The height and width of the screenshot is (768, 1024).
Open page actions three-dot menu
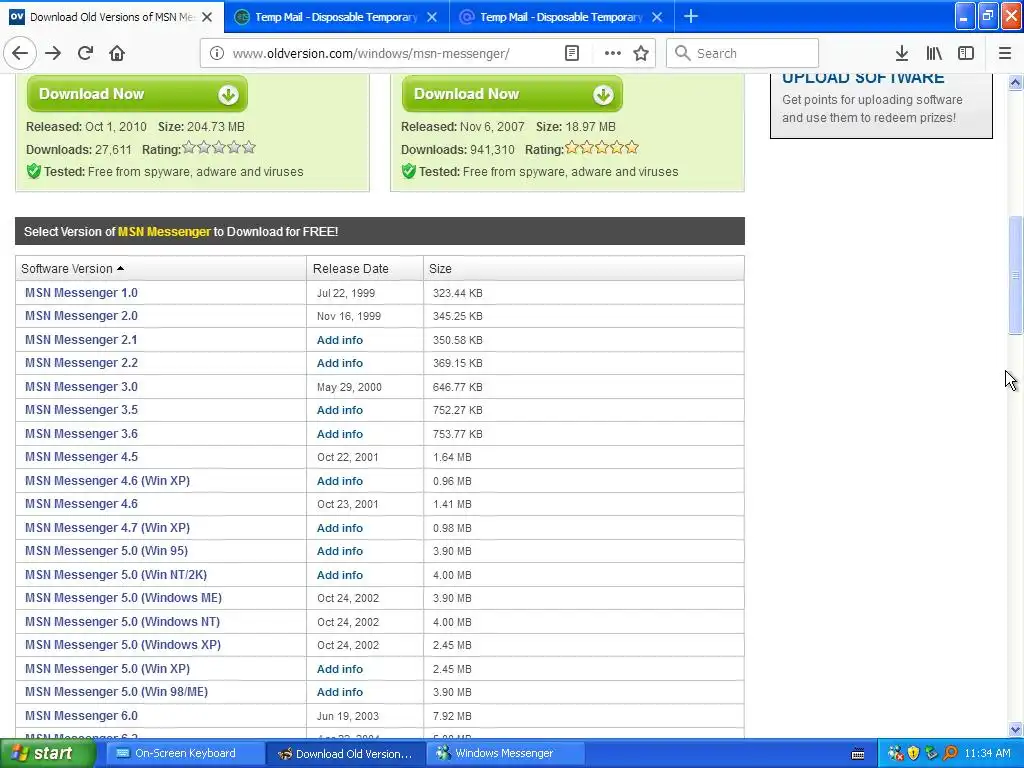pos(613,54)
